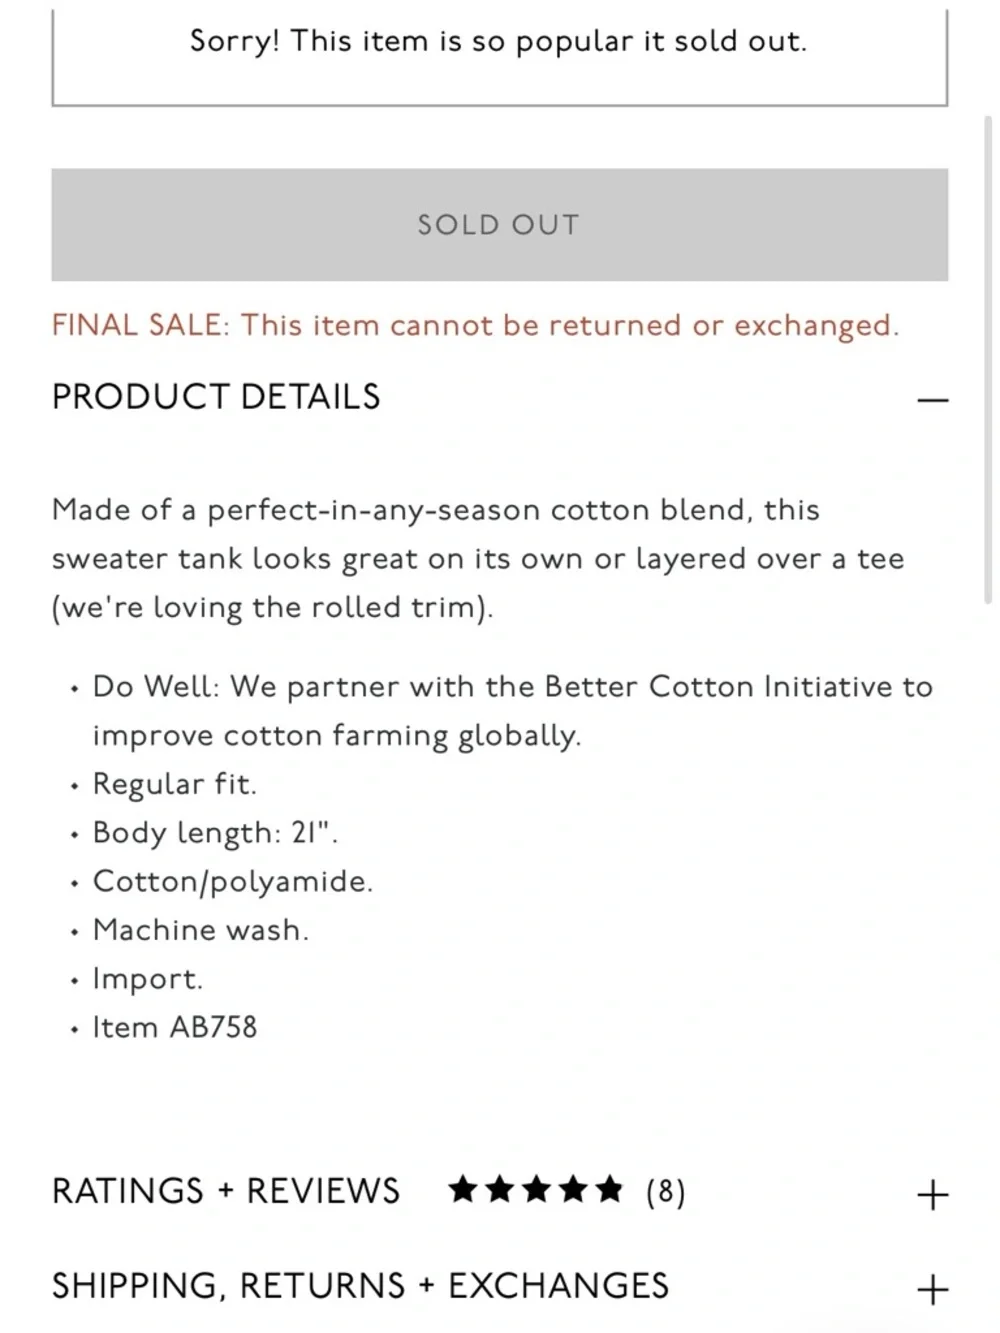The height and width of the screenshot is (1333, 1000).
Task: Open the (8) review count
Action: [665, 1191]
